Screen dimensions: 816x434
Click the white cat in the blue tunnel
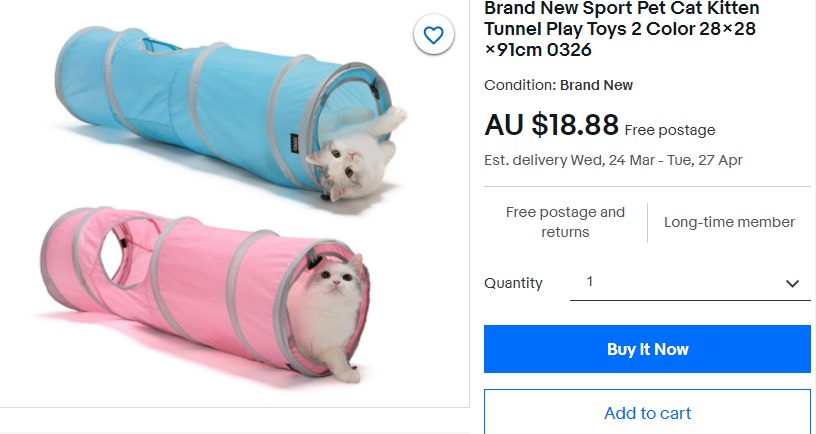coord(353,160)
